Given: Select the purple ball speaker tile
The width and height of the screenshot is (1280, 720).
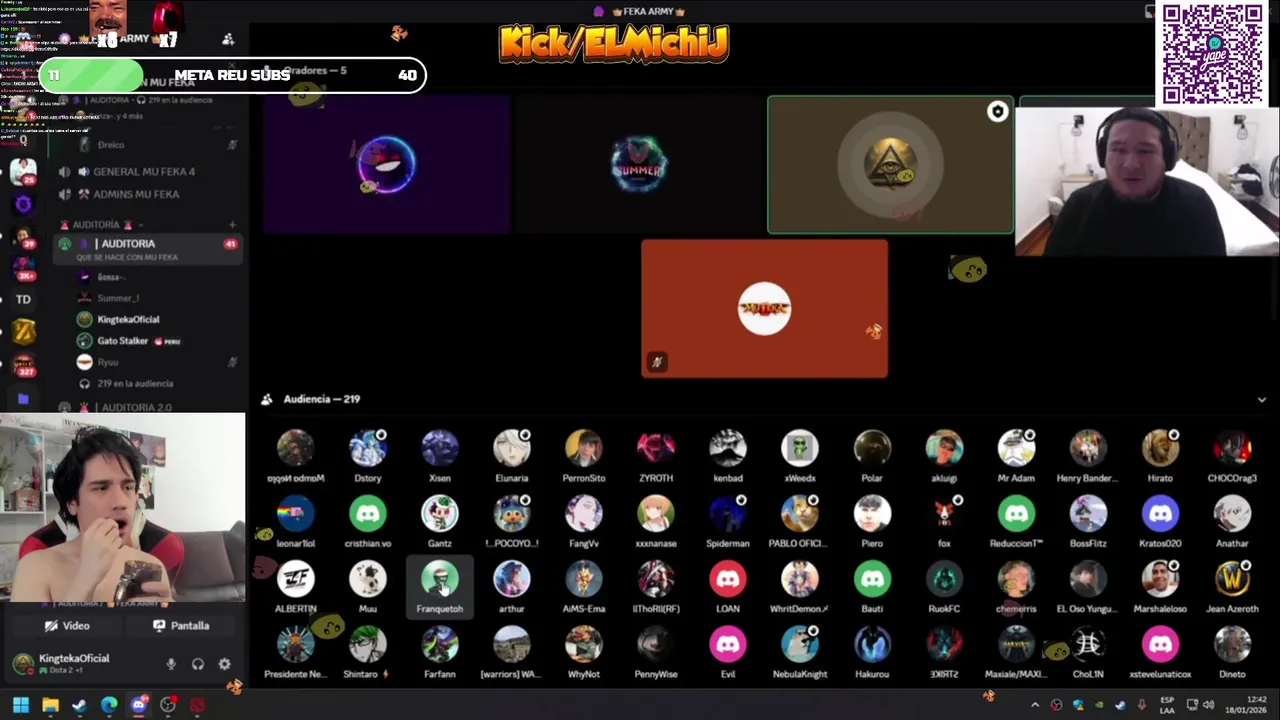Looking at the screenshot, I should [x=387, y=165].
